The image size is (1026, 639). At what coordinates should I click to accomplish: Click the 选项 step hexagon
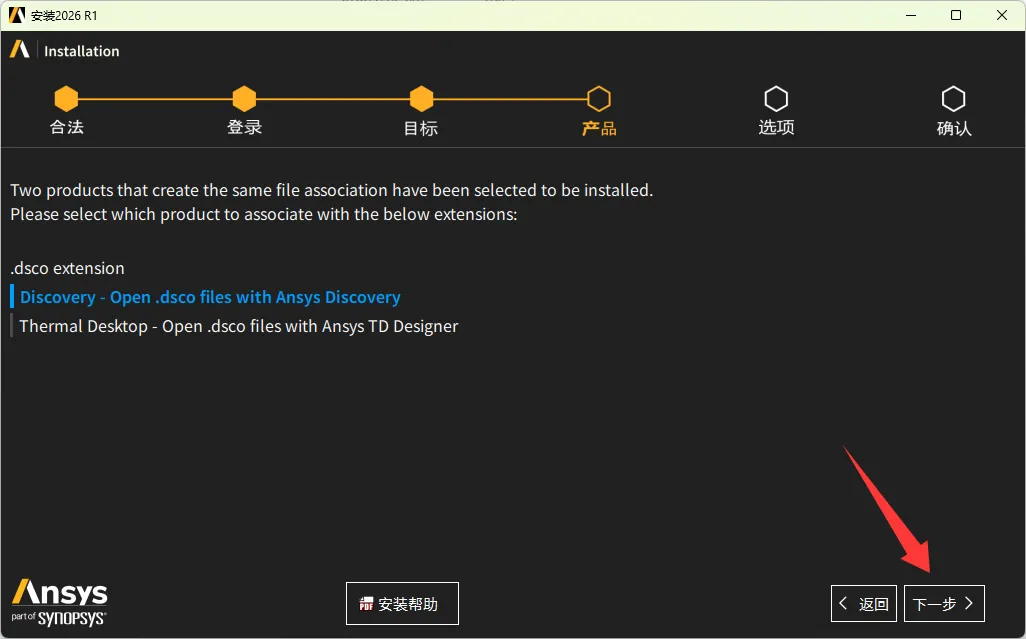point(776,99)
